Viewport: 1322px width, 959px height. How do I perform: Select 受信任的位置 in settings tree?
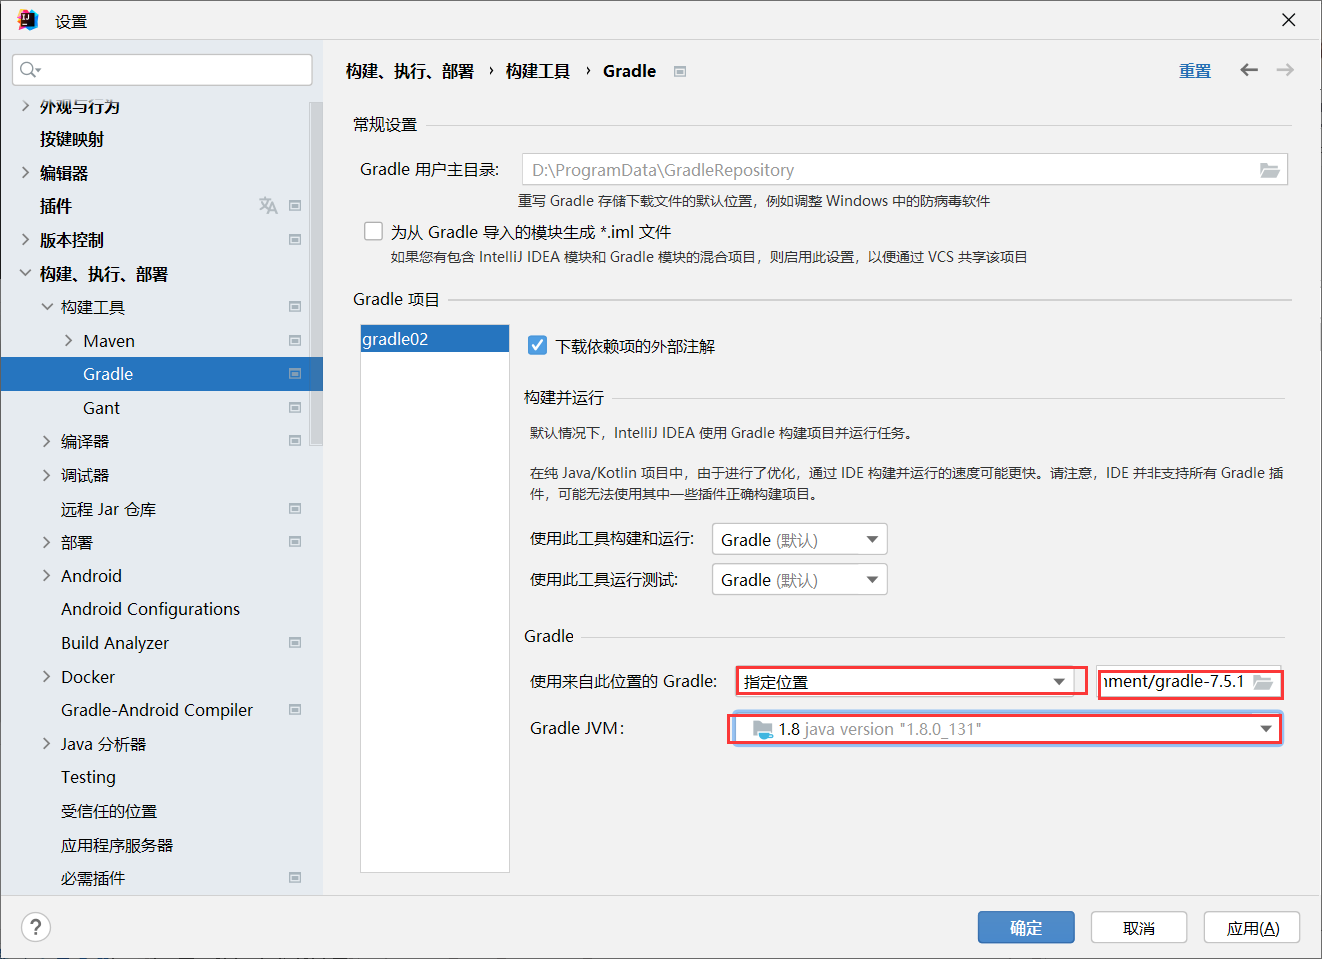[109, 811]
